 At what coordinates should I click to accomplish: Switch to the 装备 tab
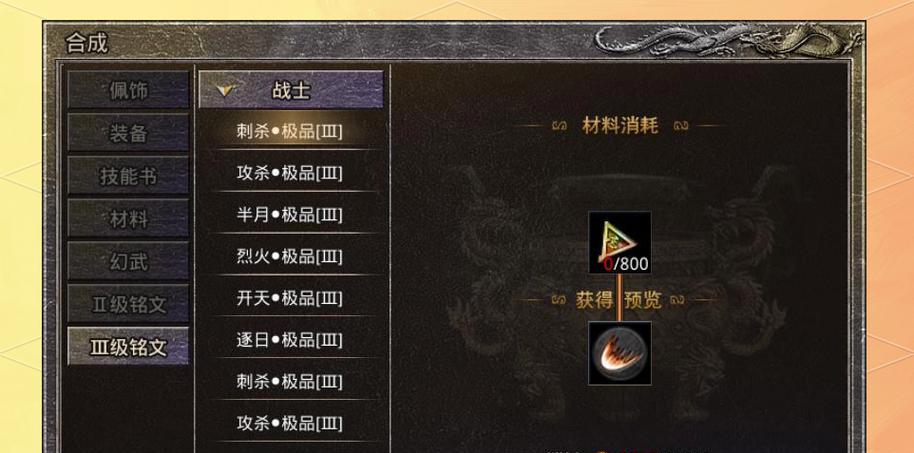point(128,132)
